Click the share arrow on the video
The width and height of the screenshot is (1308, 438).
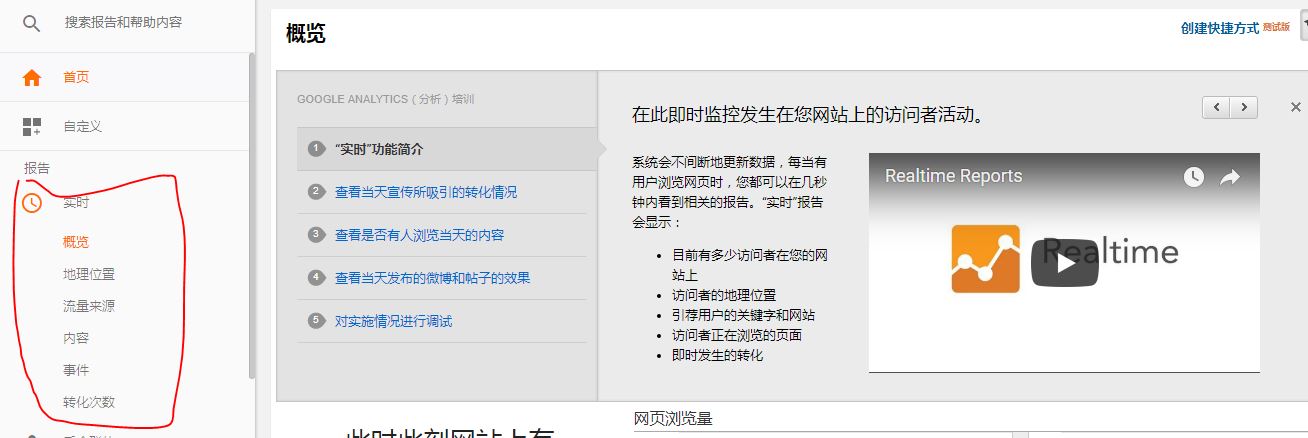click(1230, 177)
